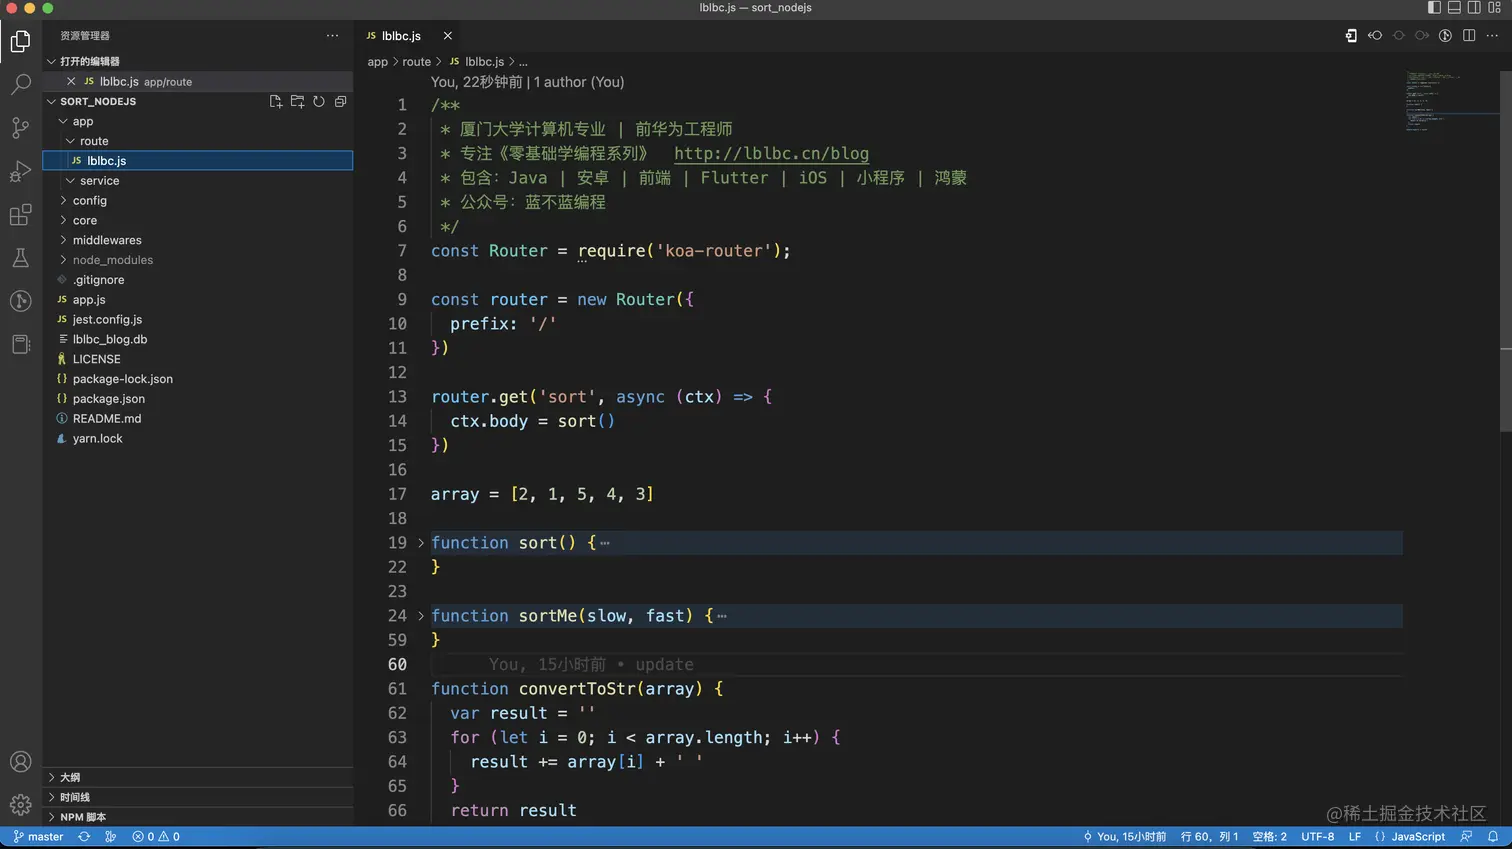
Task: Collapse the app folder
Action: [198, 121]
